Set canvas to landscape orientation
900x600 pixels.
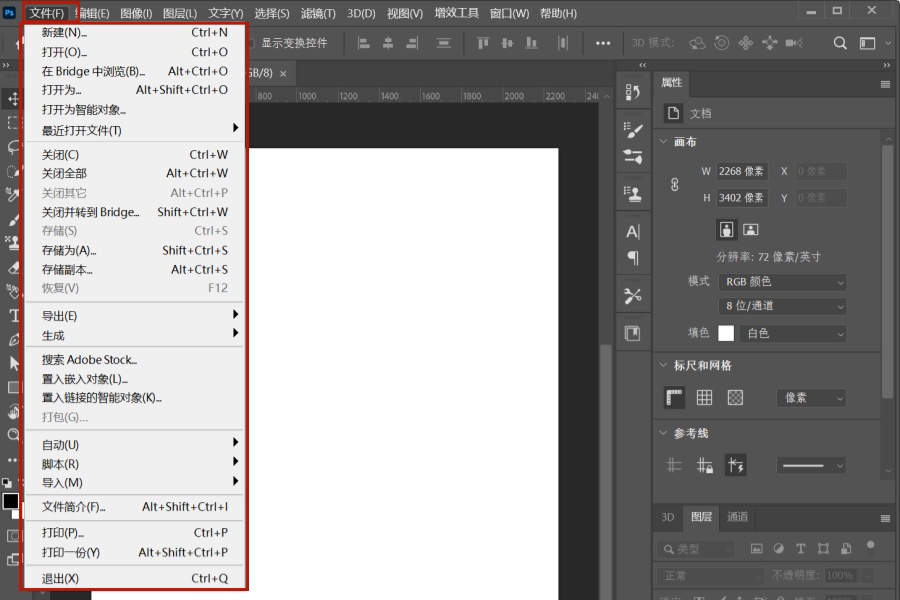point(751,230)
